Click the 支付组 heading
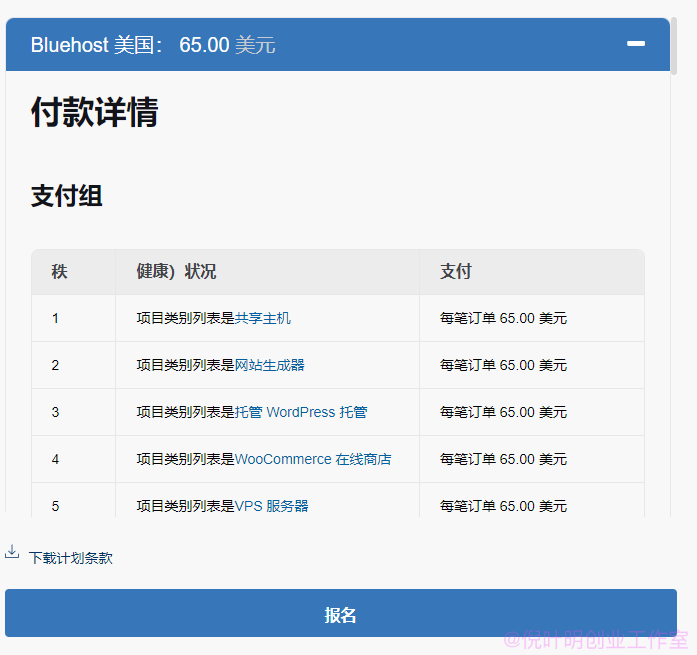The width and height of the screenshot is (697, 655). point(67,196)
